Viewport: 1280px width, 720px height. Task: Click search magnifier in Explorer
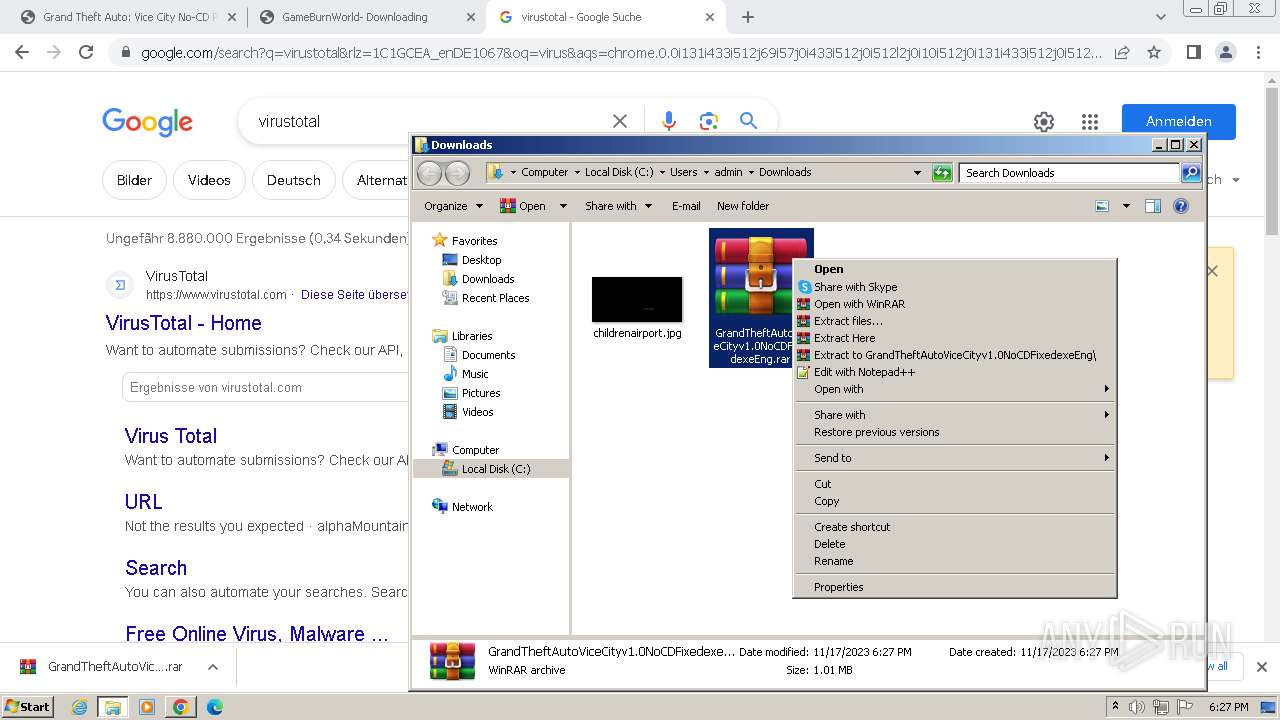pyautogui.click(x=1191, y=173)
